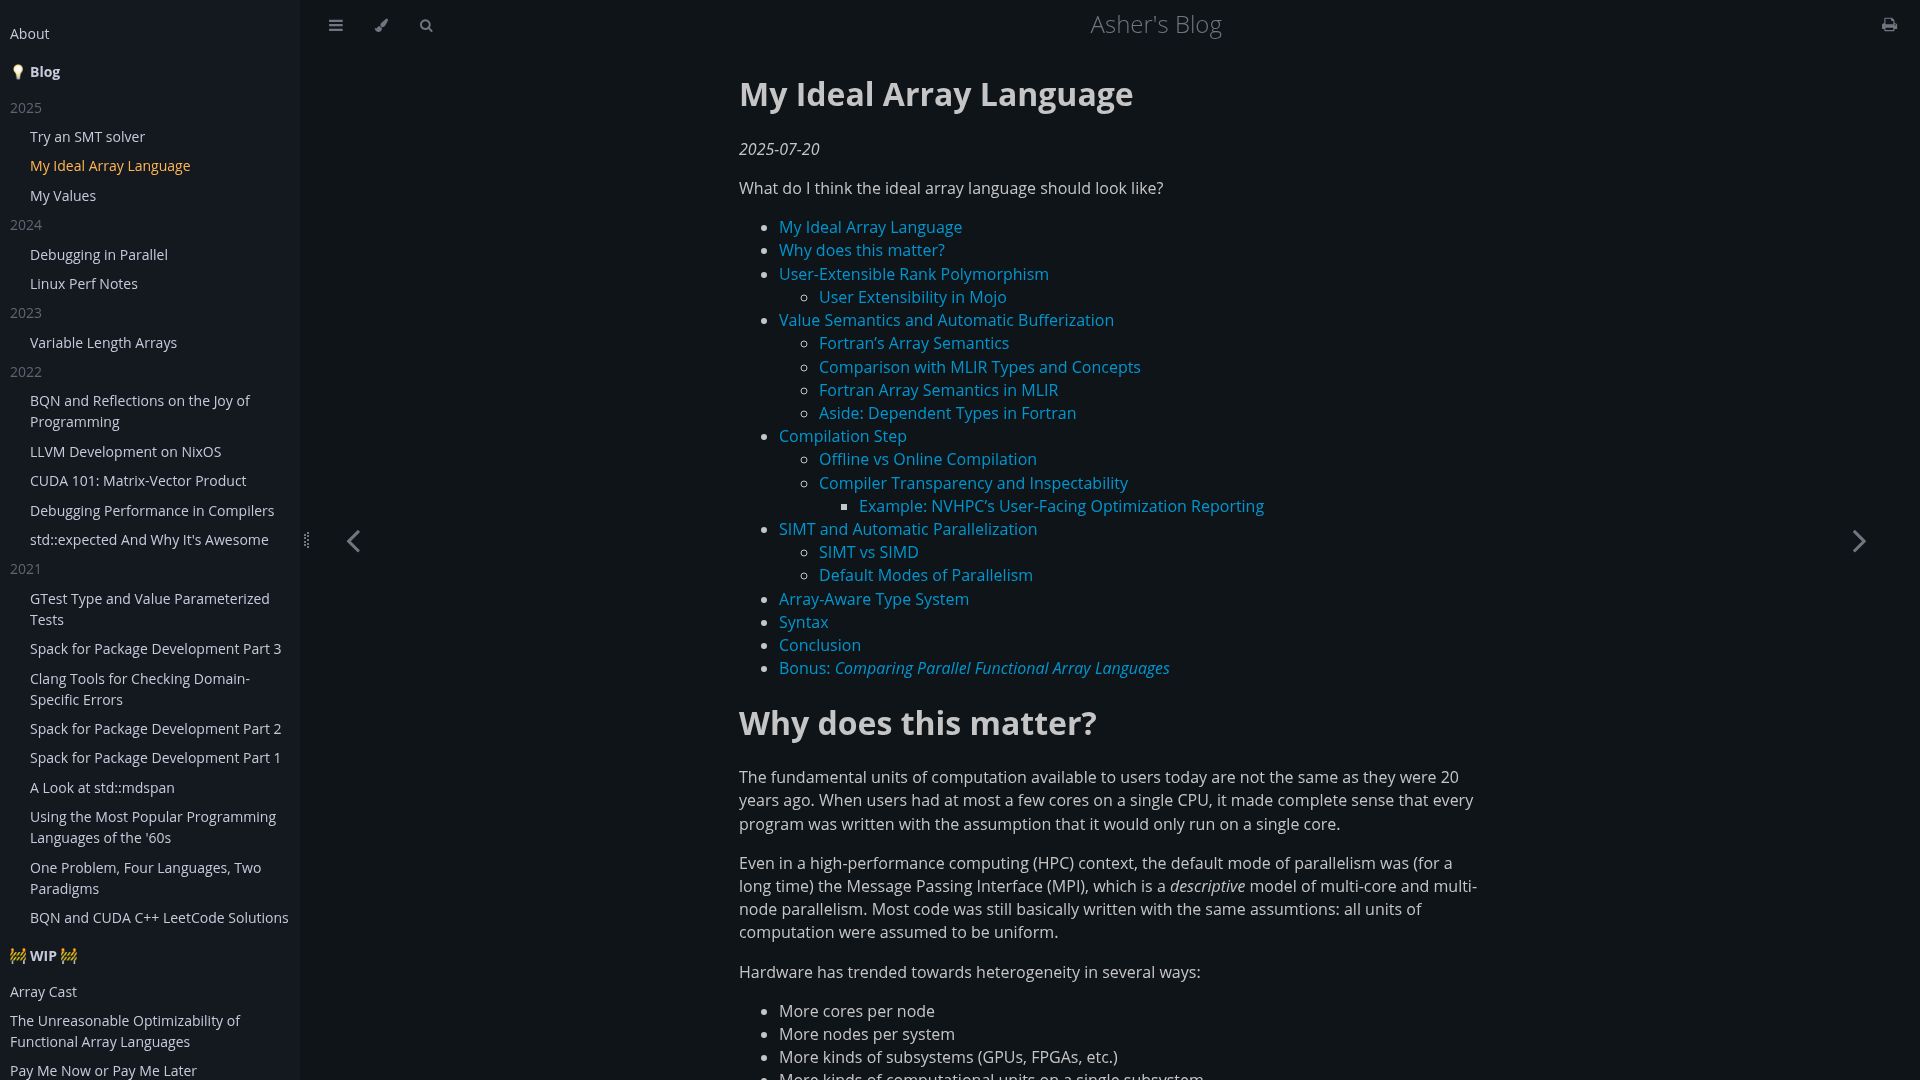The image size is (1920, 1080).
Task: Jump to 'SIMT vs SIMD' link
Action: [868, 552]
